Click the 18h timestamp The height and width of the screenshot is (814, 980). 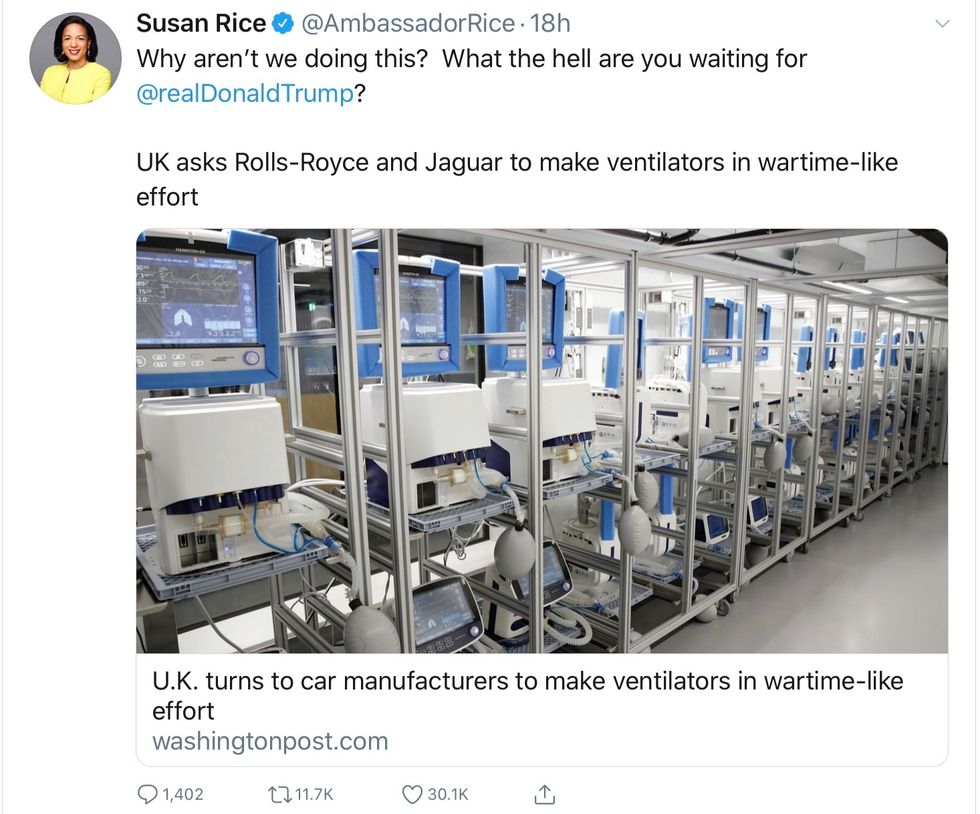pos(549,23)
